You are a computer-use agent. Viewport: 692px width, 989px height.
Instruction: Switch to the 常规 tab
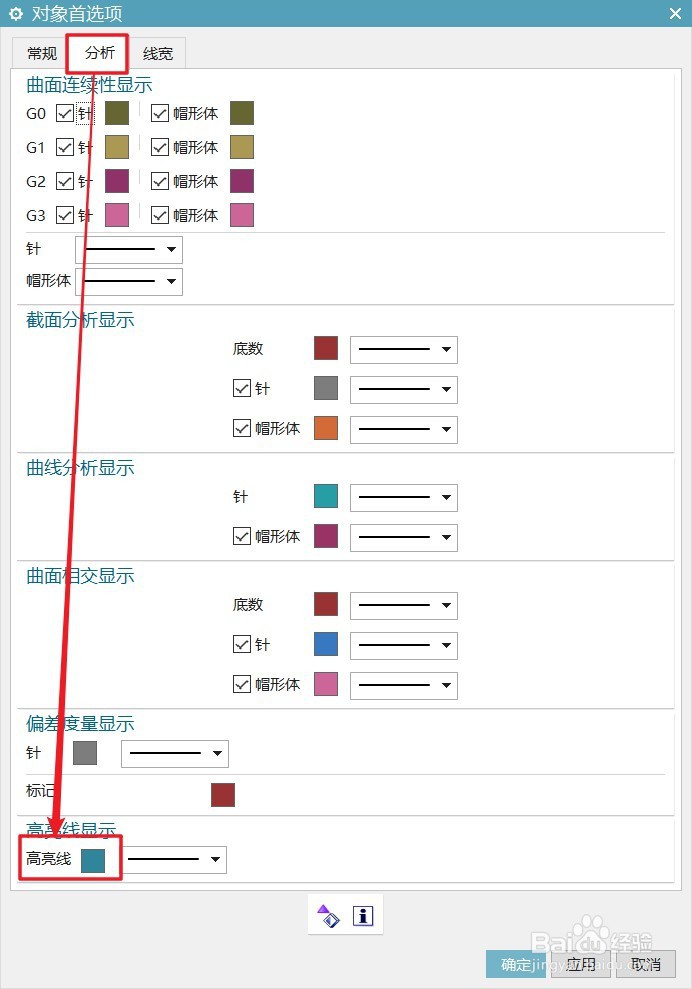pyautogui.click(x=42, y=54)
